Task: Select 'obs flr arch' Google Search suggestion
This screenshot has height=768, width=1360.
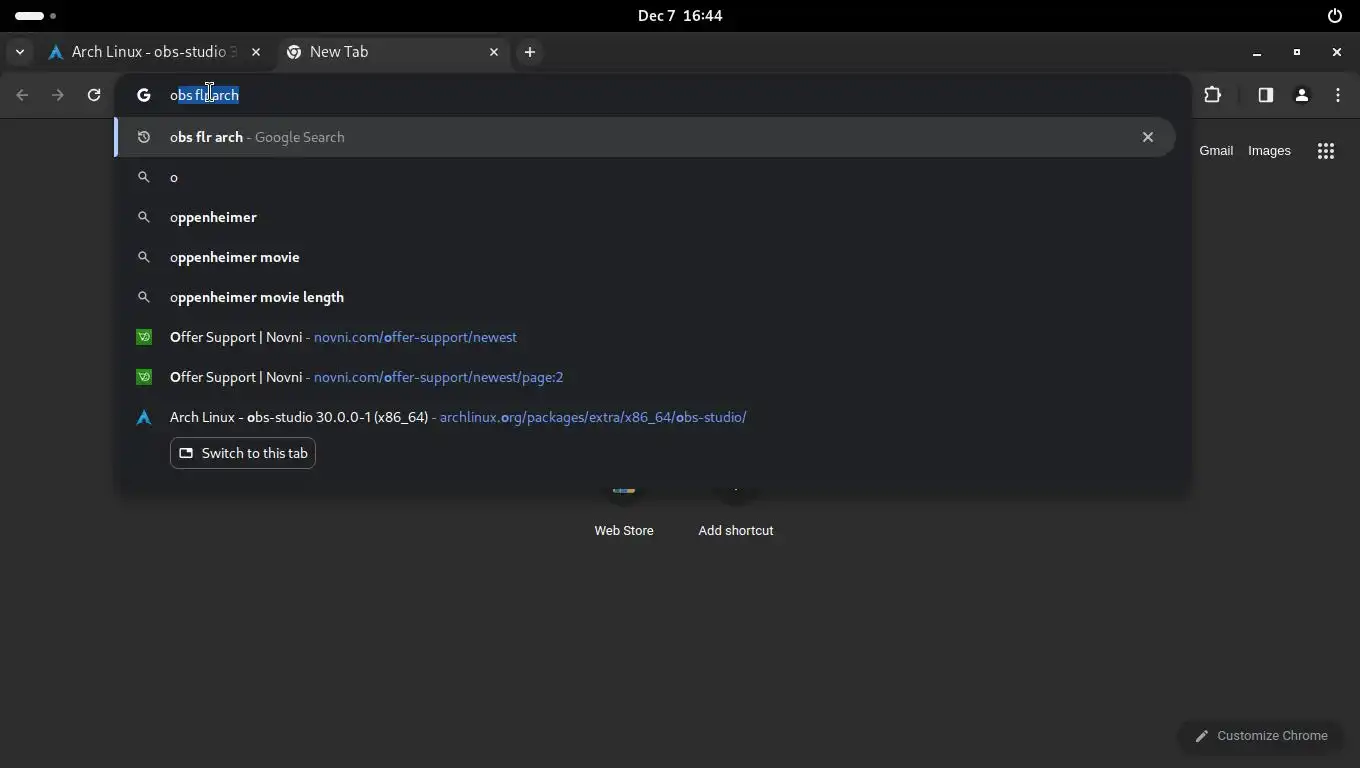Action: [x=645, y=137]
